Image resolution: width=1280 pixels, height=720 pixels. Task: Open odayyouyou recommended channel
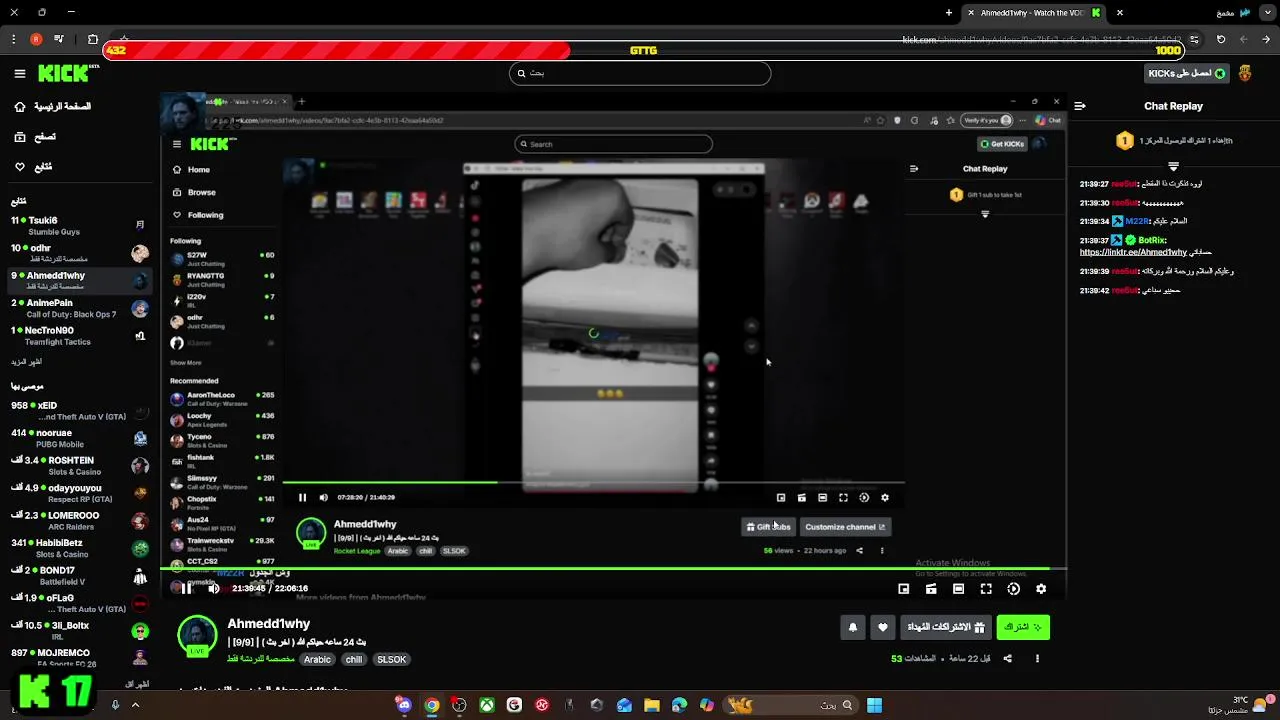click(x=78, y=493)
